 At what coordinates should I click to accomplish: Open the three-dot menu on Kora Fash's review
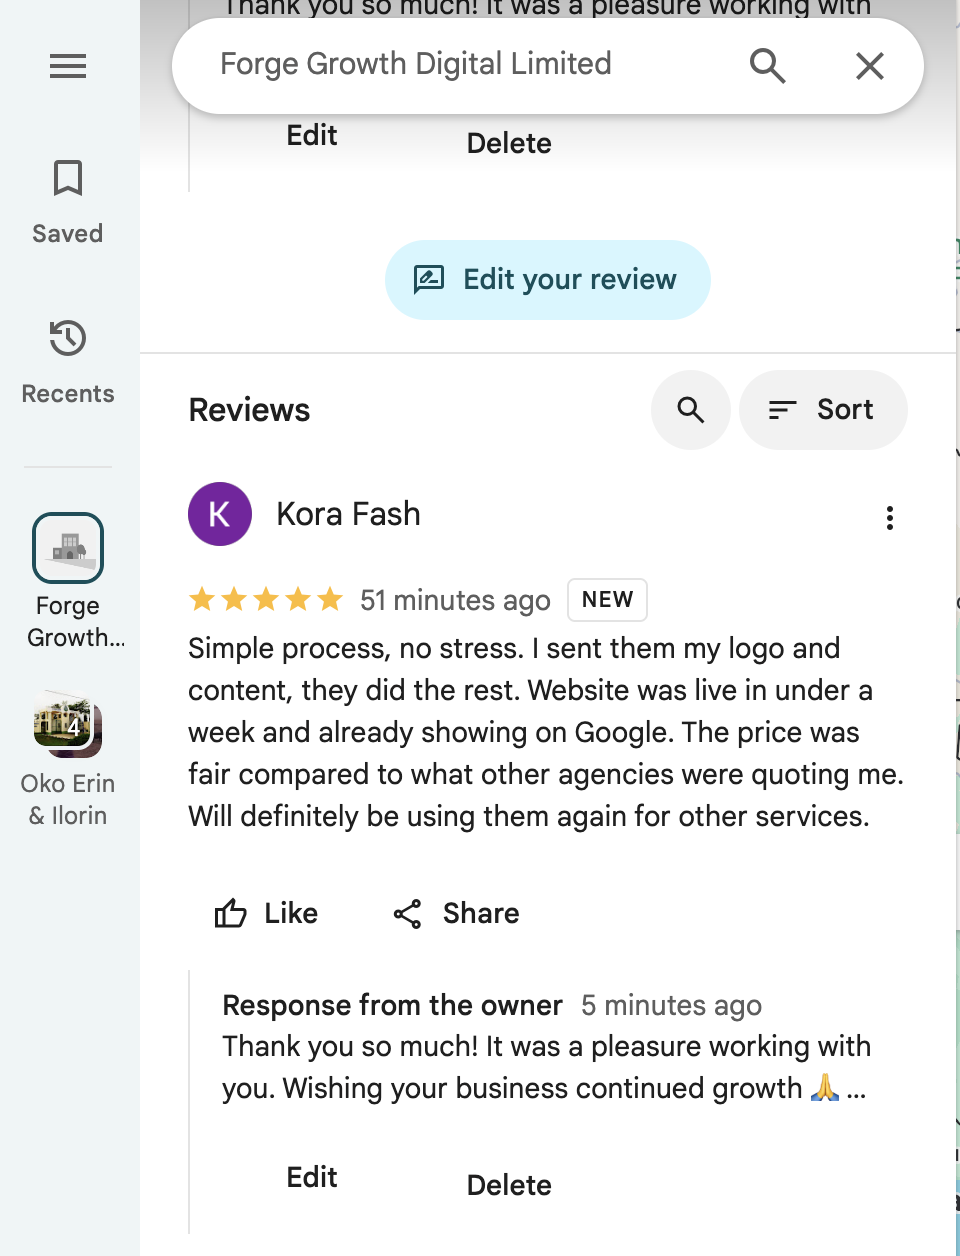coord(890,518)
